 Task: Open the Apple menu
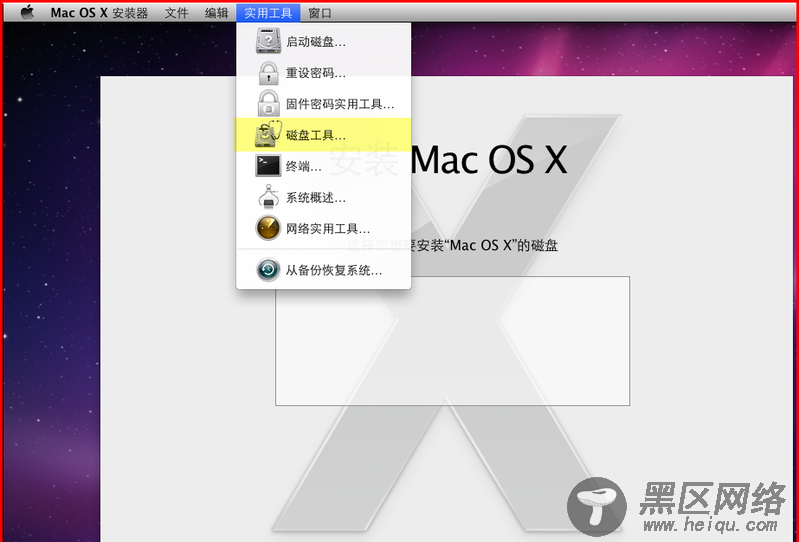[x=27, y=12]
